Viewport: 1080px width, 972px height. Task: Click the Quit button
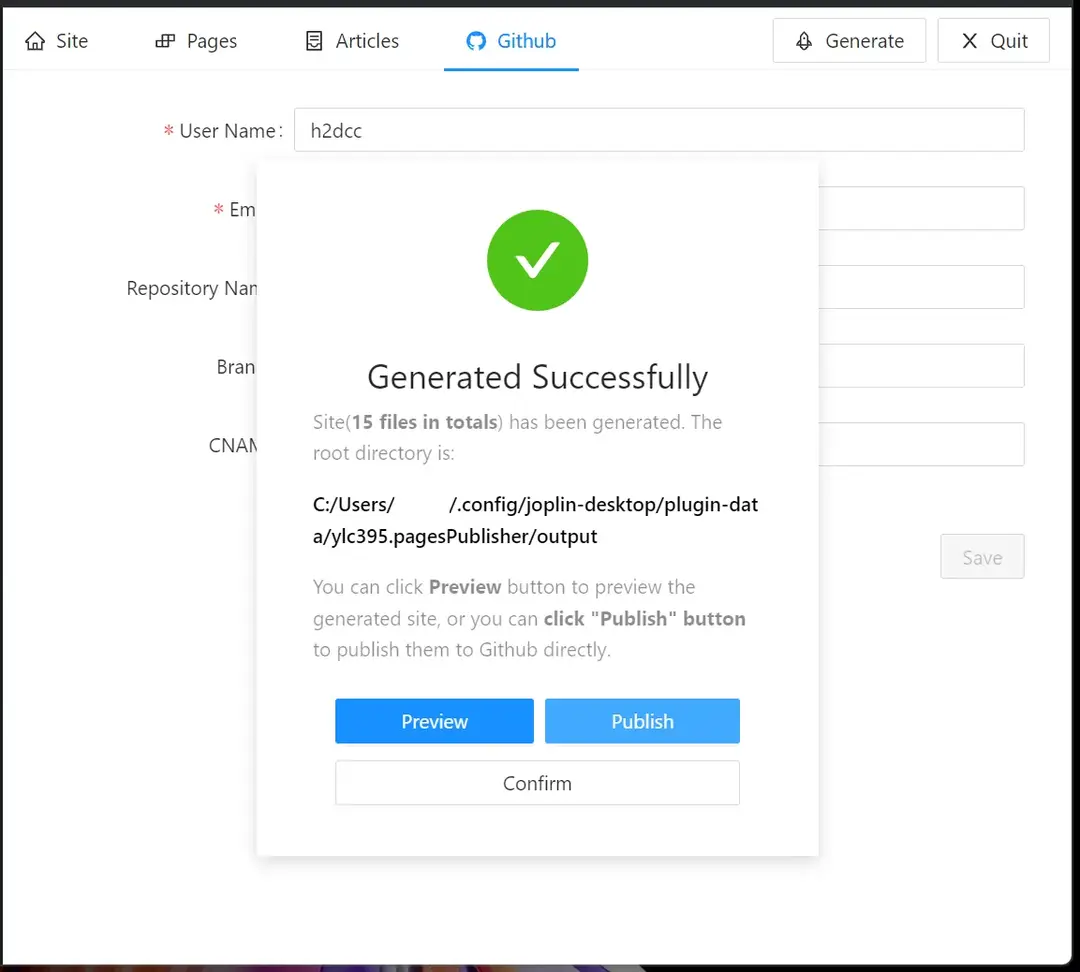tap(993, 41)
